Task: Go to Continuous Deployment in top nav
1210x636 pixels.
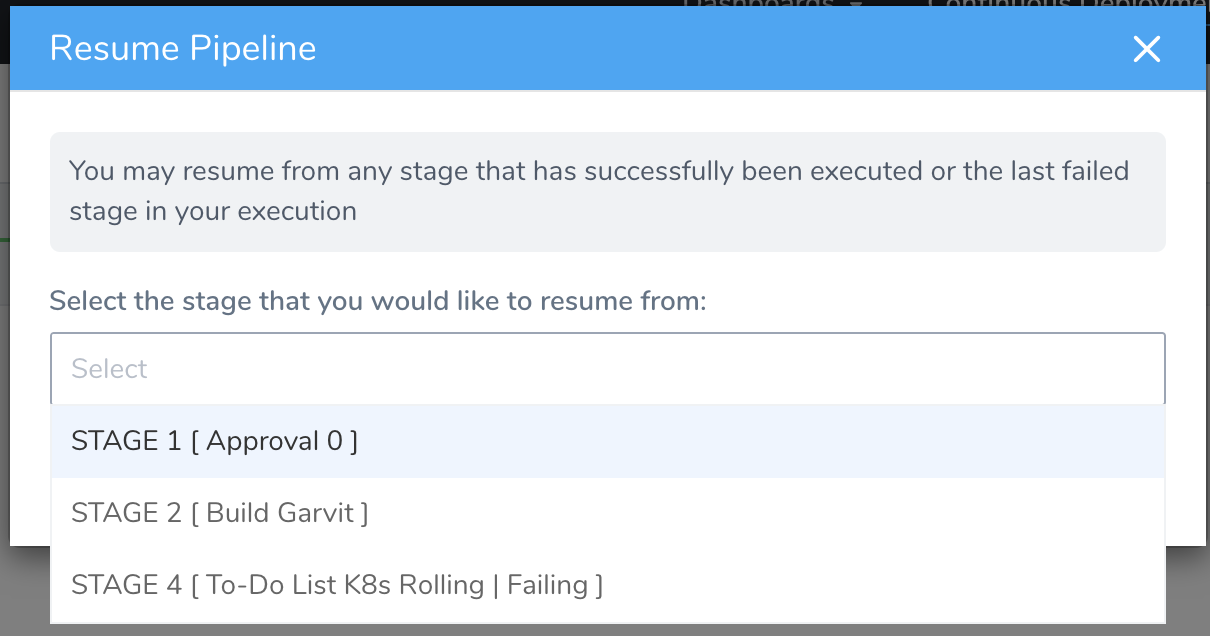Action: pyautogui.click(x=1068, y=3)
